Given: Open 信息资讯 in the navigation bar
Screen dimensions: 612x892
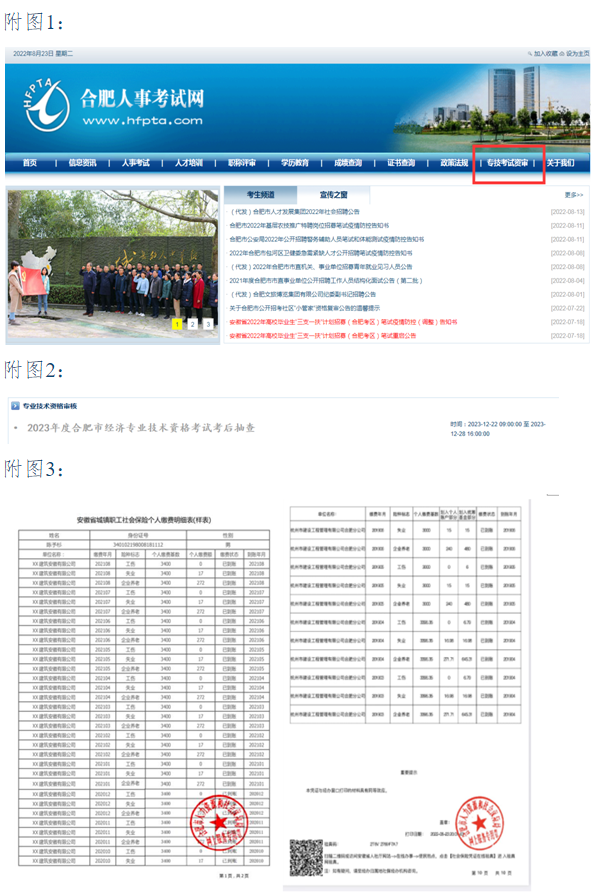Looking at the screenshot, I should pos(82,163).
